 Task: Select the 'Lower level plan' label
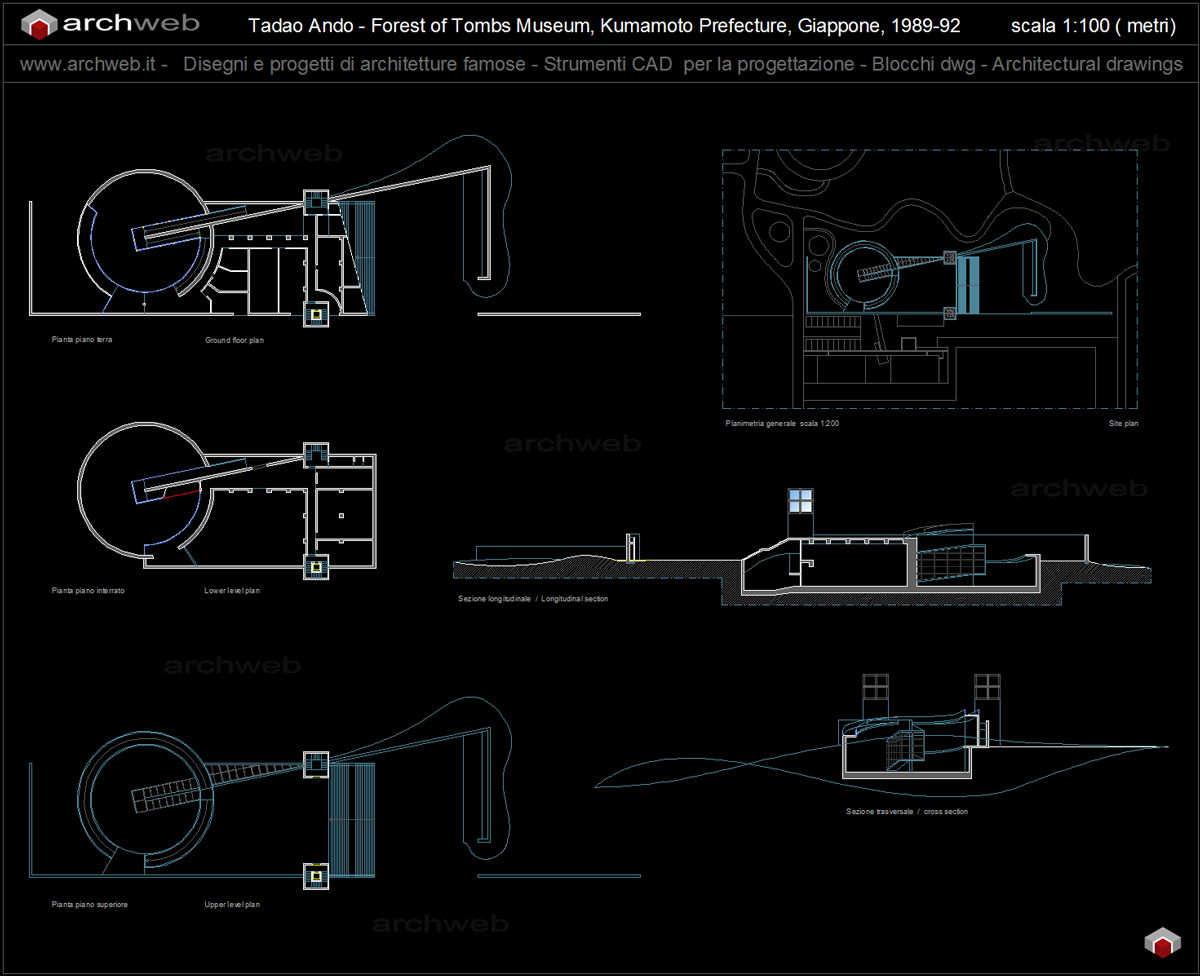pos(232,591)
